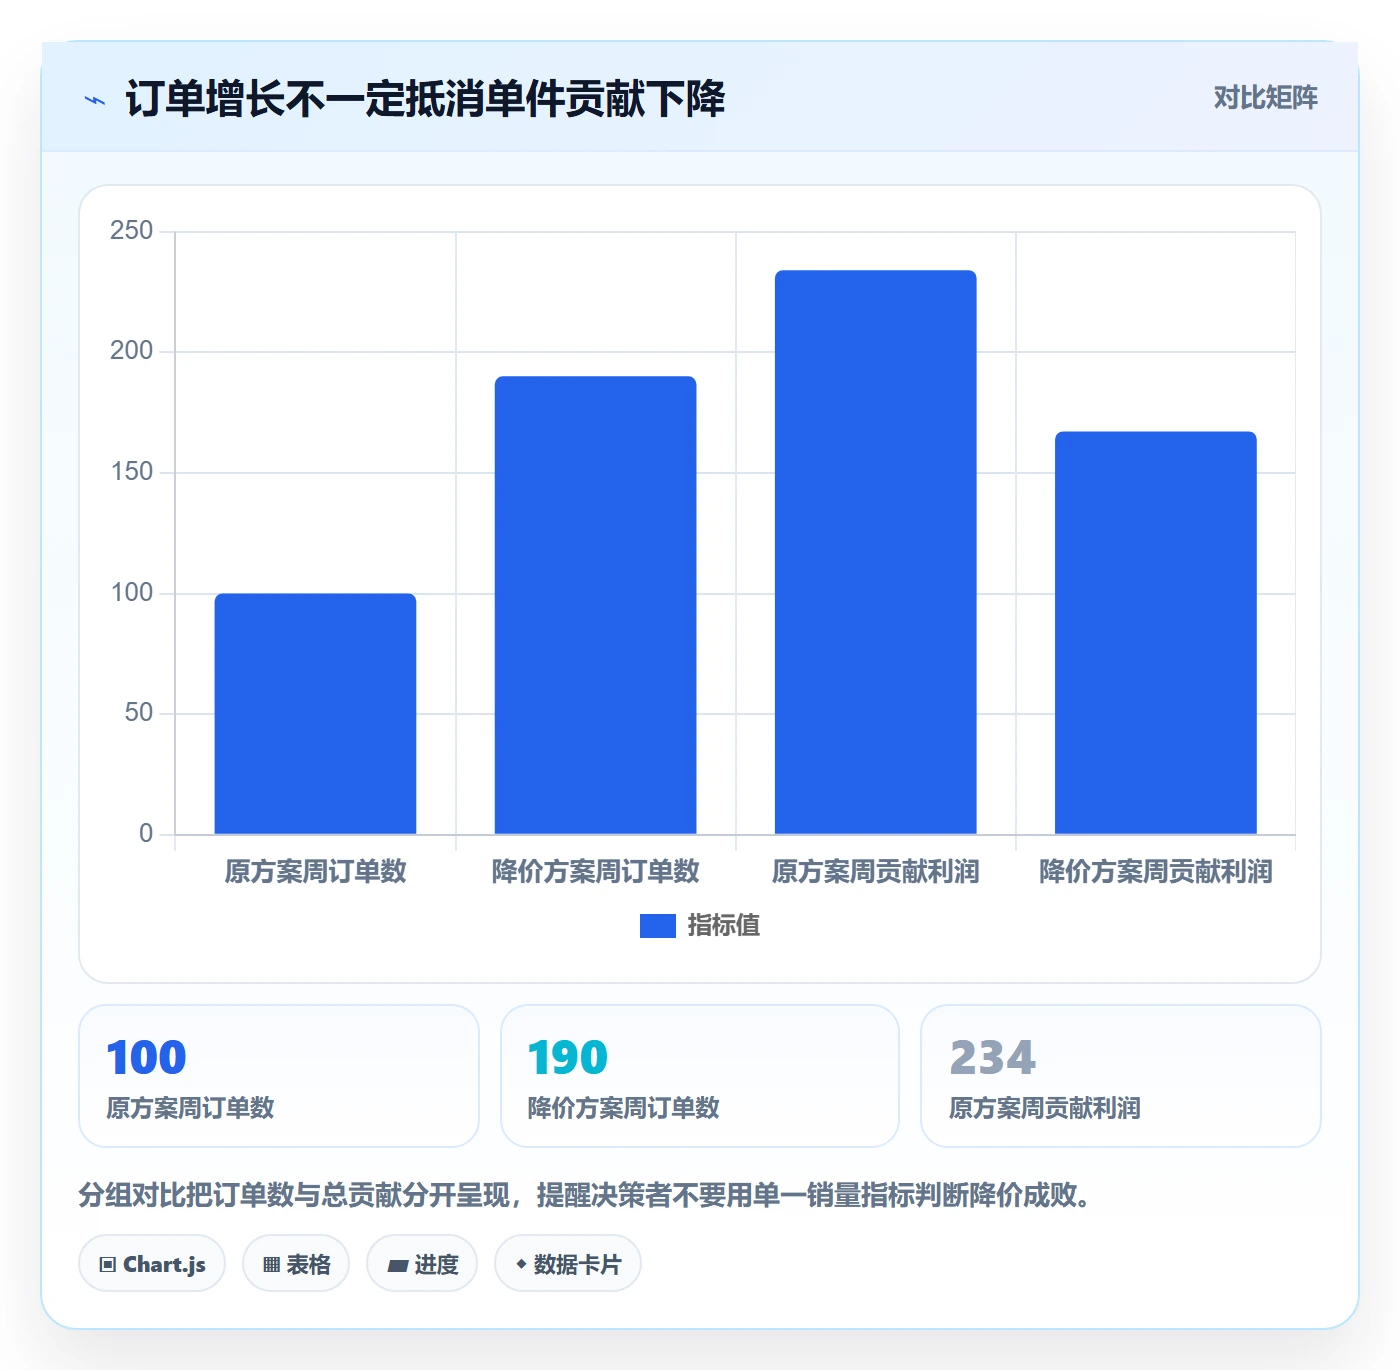Click the gray 234 stat card value
The height and width of the screenshot is (1370, 1400).
992,1058
